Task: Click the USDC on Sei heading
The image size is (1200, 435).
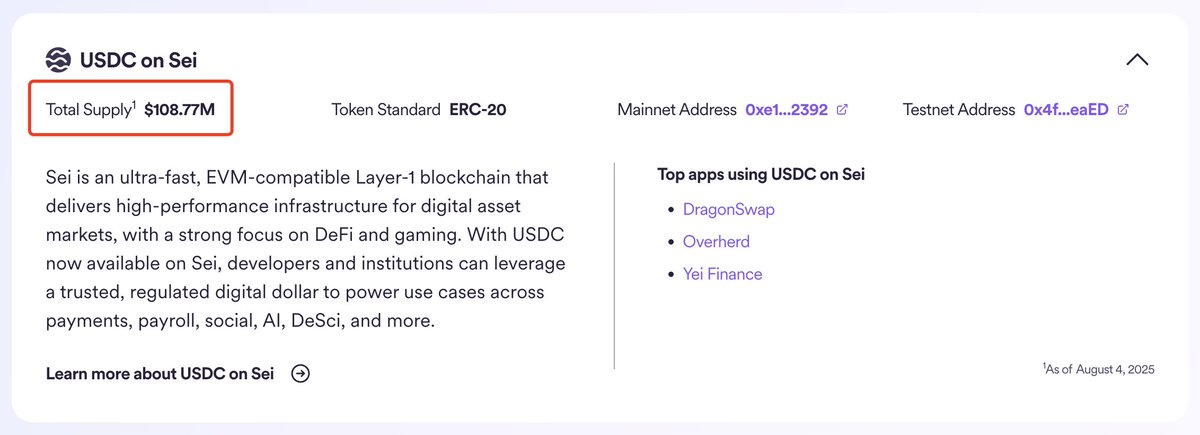Action: pyautogui.click(x=138, y=60)
